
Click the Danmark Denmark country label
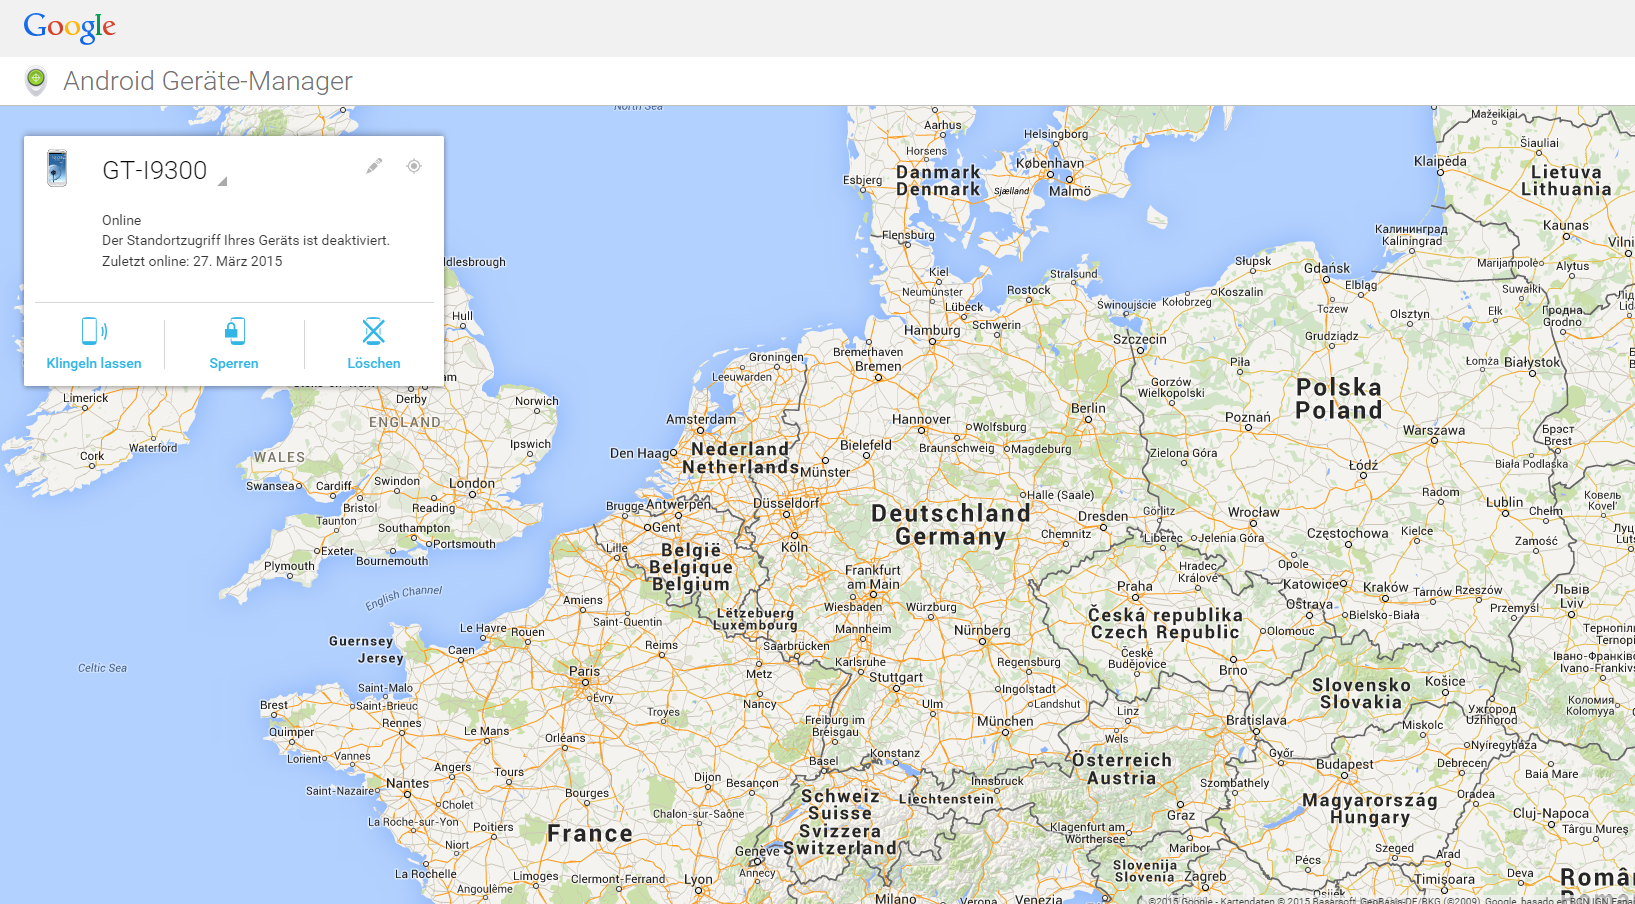click(938, 181)
